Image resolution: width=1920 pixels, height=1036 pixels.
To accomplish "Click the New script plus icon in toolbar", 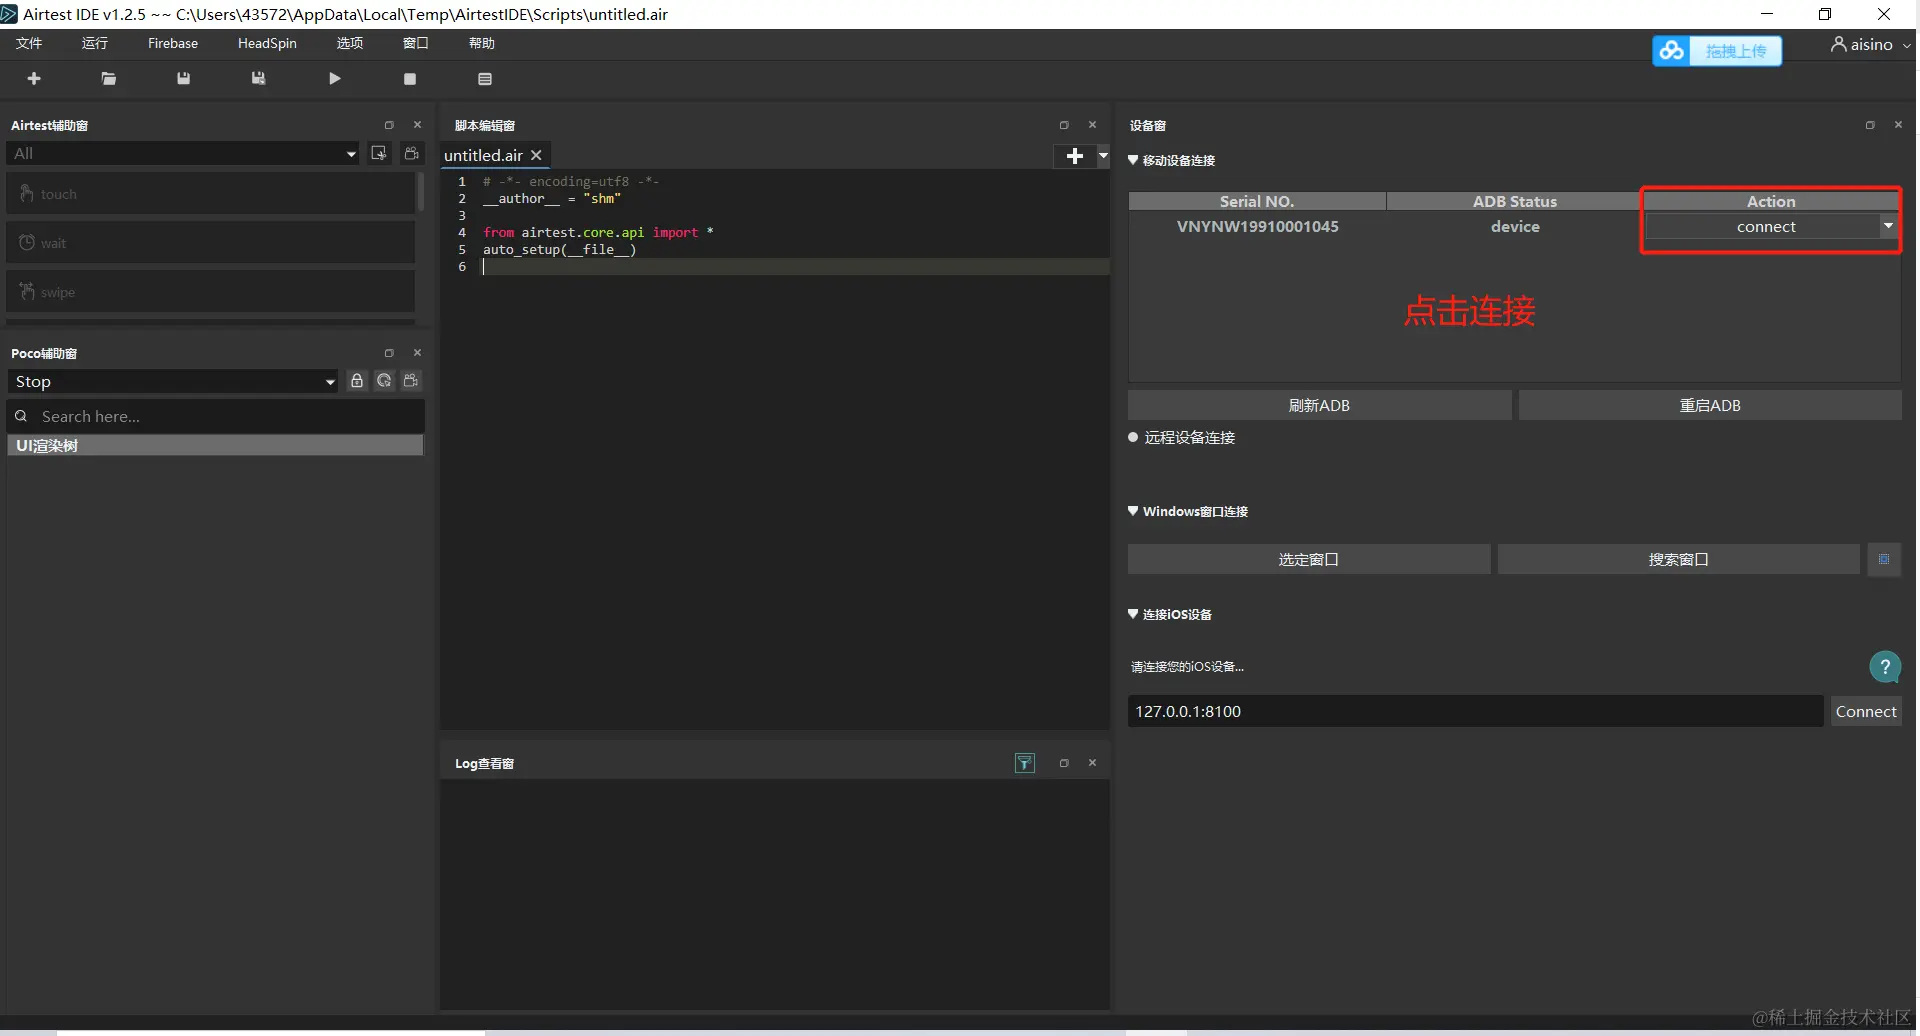I will 34,79.
